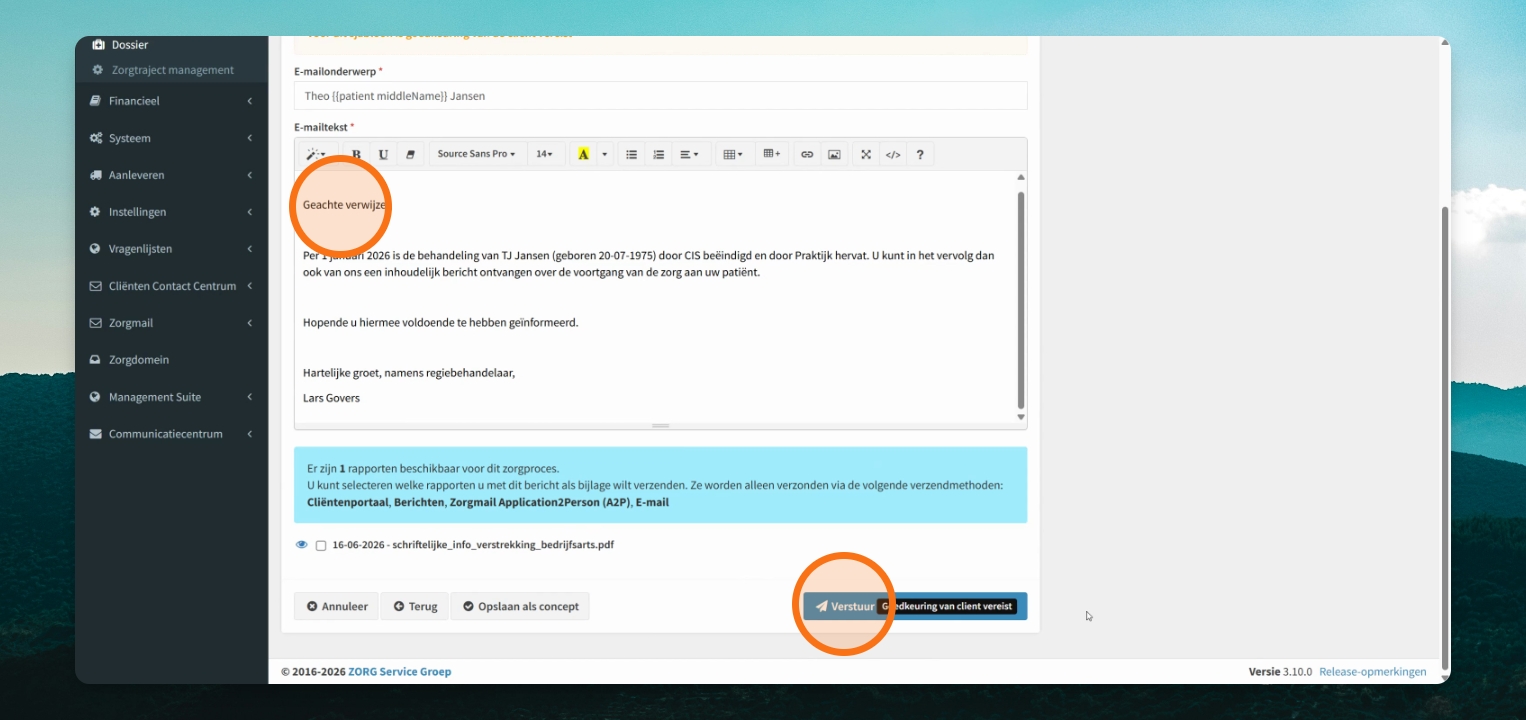This screenshot has height=720, width=1526.
Task: Open the Vragenlijsten menu item
Action: pyautogui.click(x=171, y=249)
